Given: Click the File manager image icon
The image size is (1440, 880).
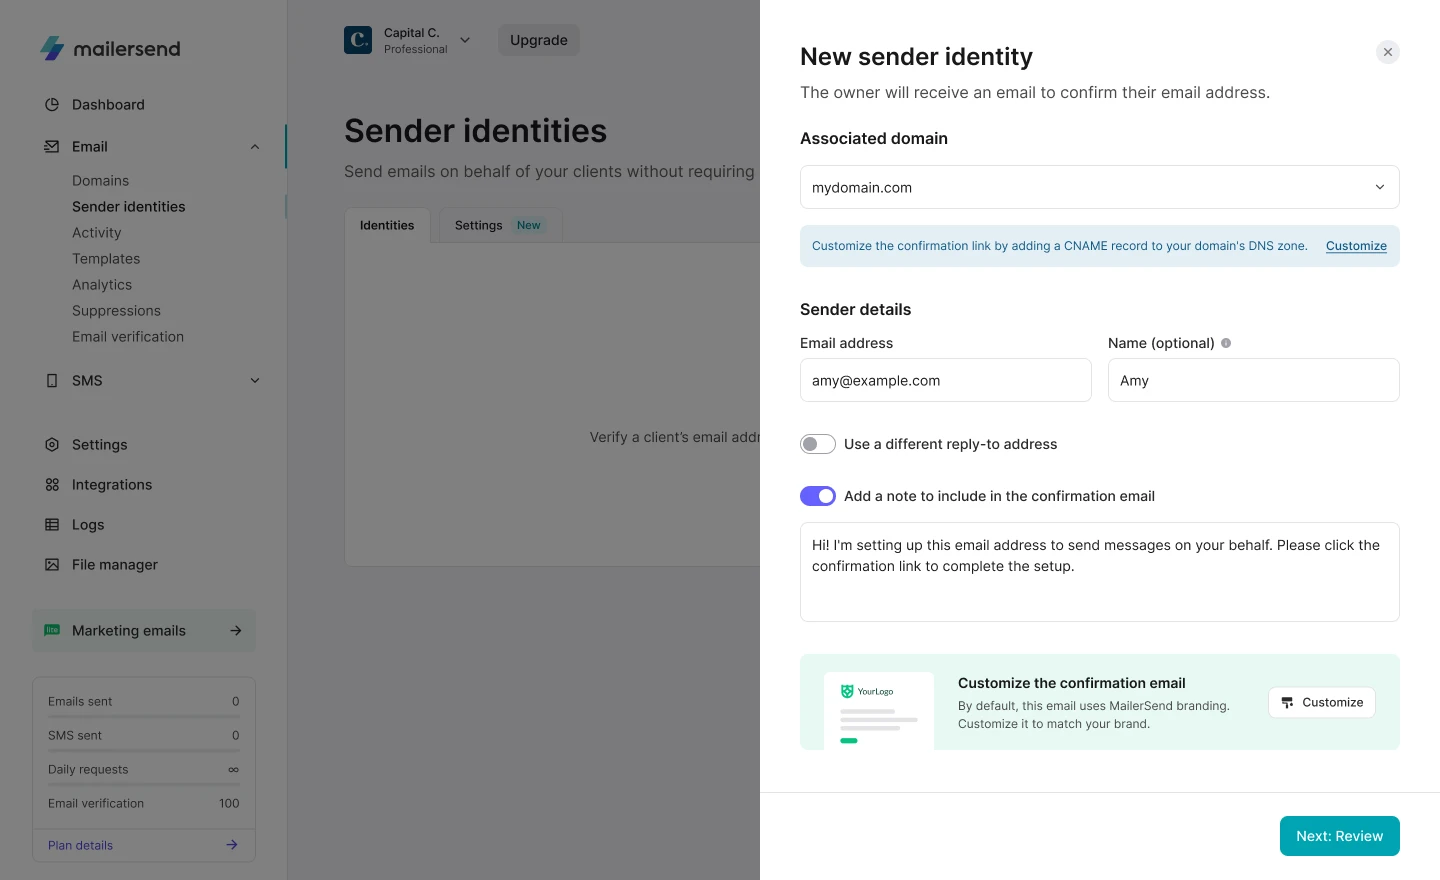Looking at the screenshot, I should [x=52, y=565].
